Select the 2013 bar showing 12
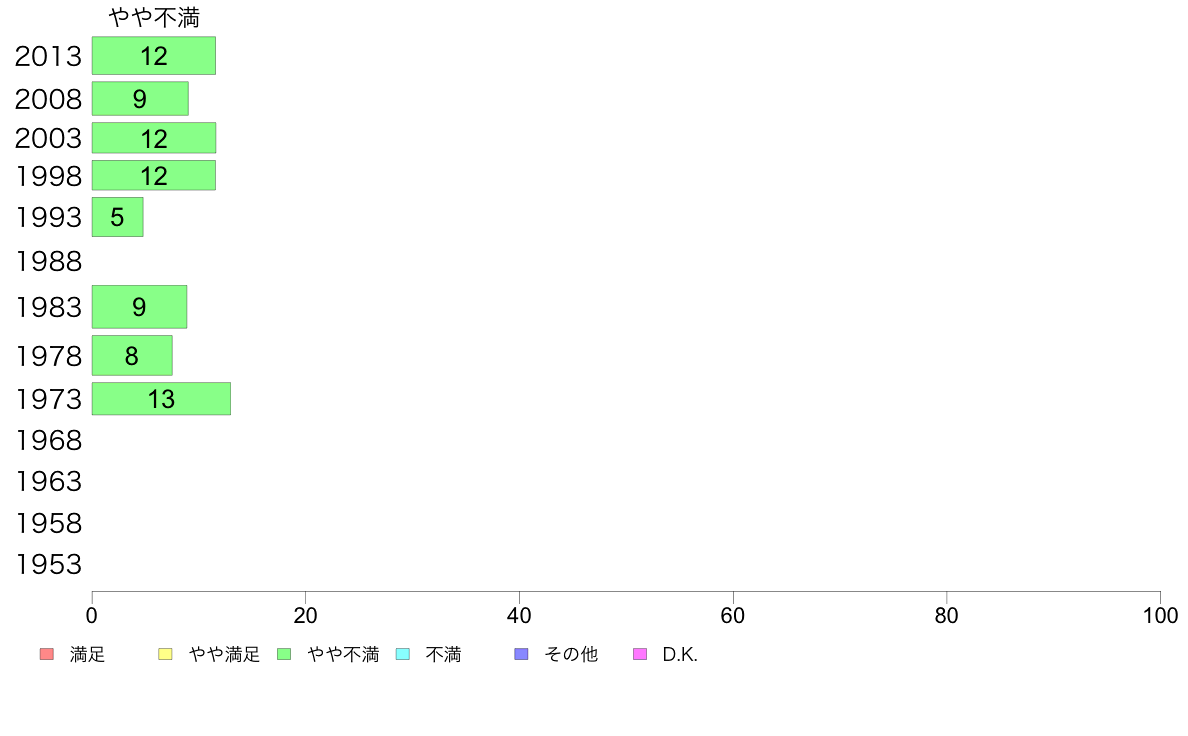 [154, 55]
